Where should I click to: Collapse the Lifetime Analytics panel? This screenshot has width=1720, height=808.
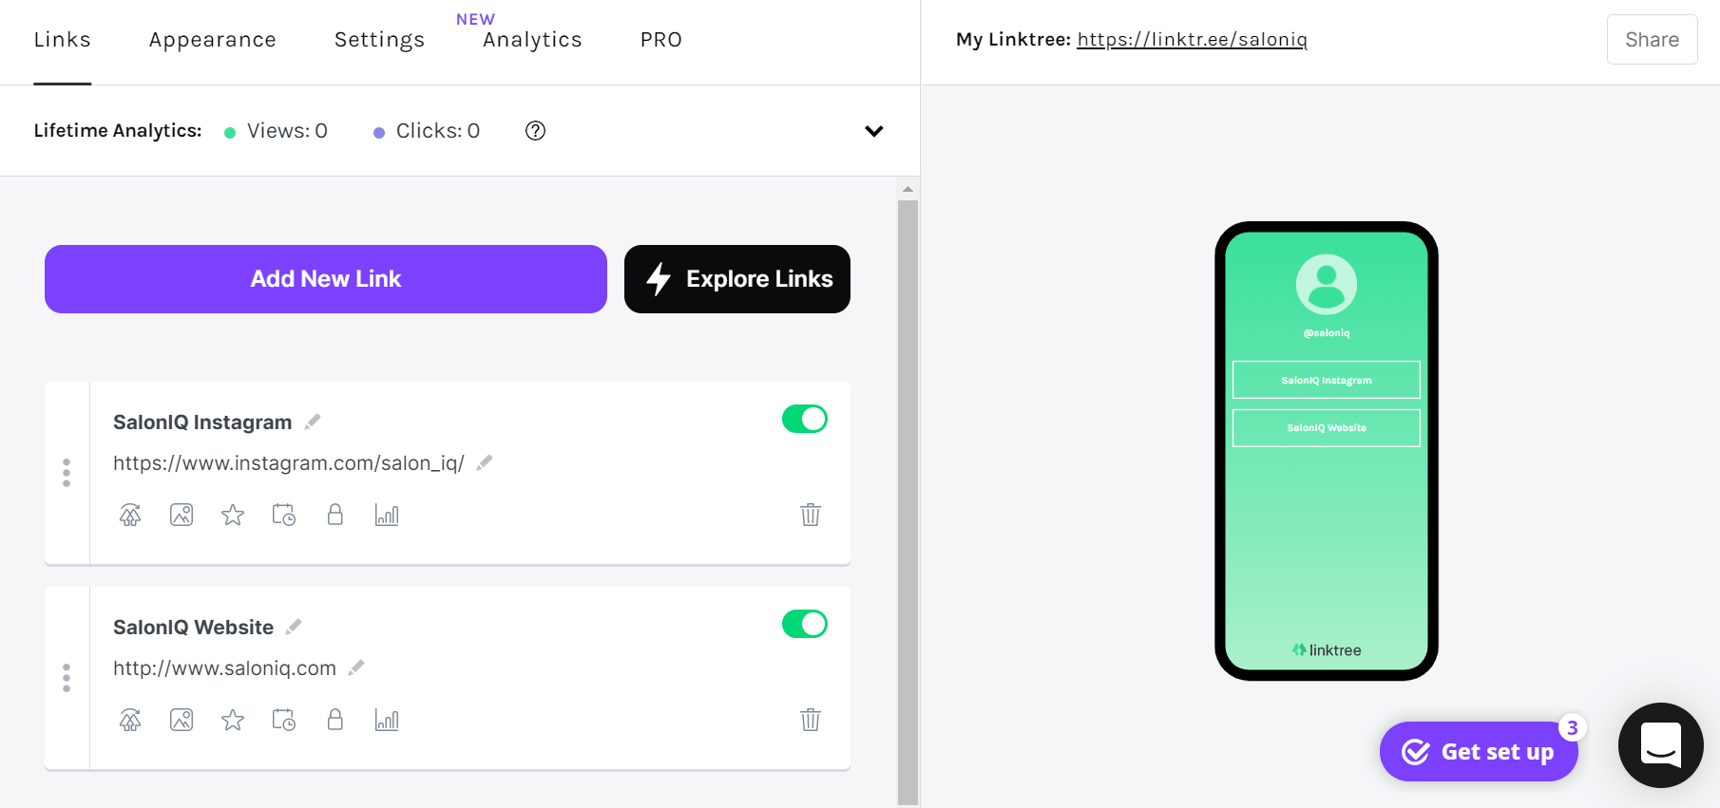(873, 130)
